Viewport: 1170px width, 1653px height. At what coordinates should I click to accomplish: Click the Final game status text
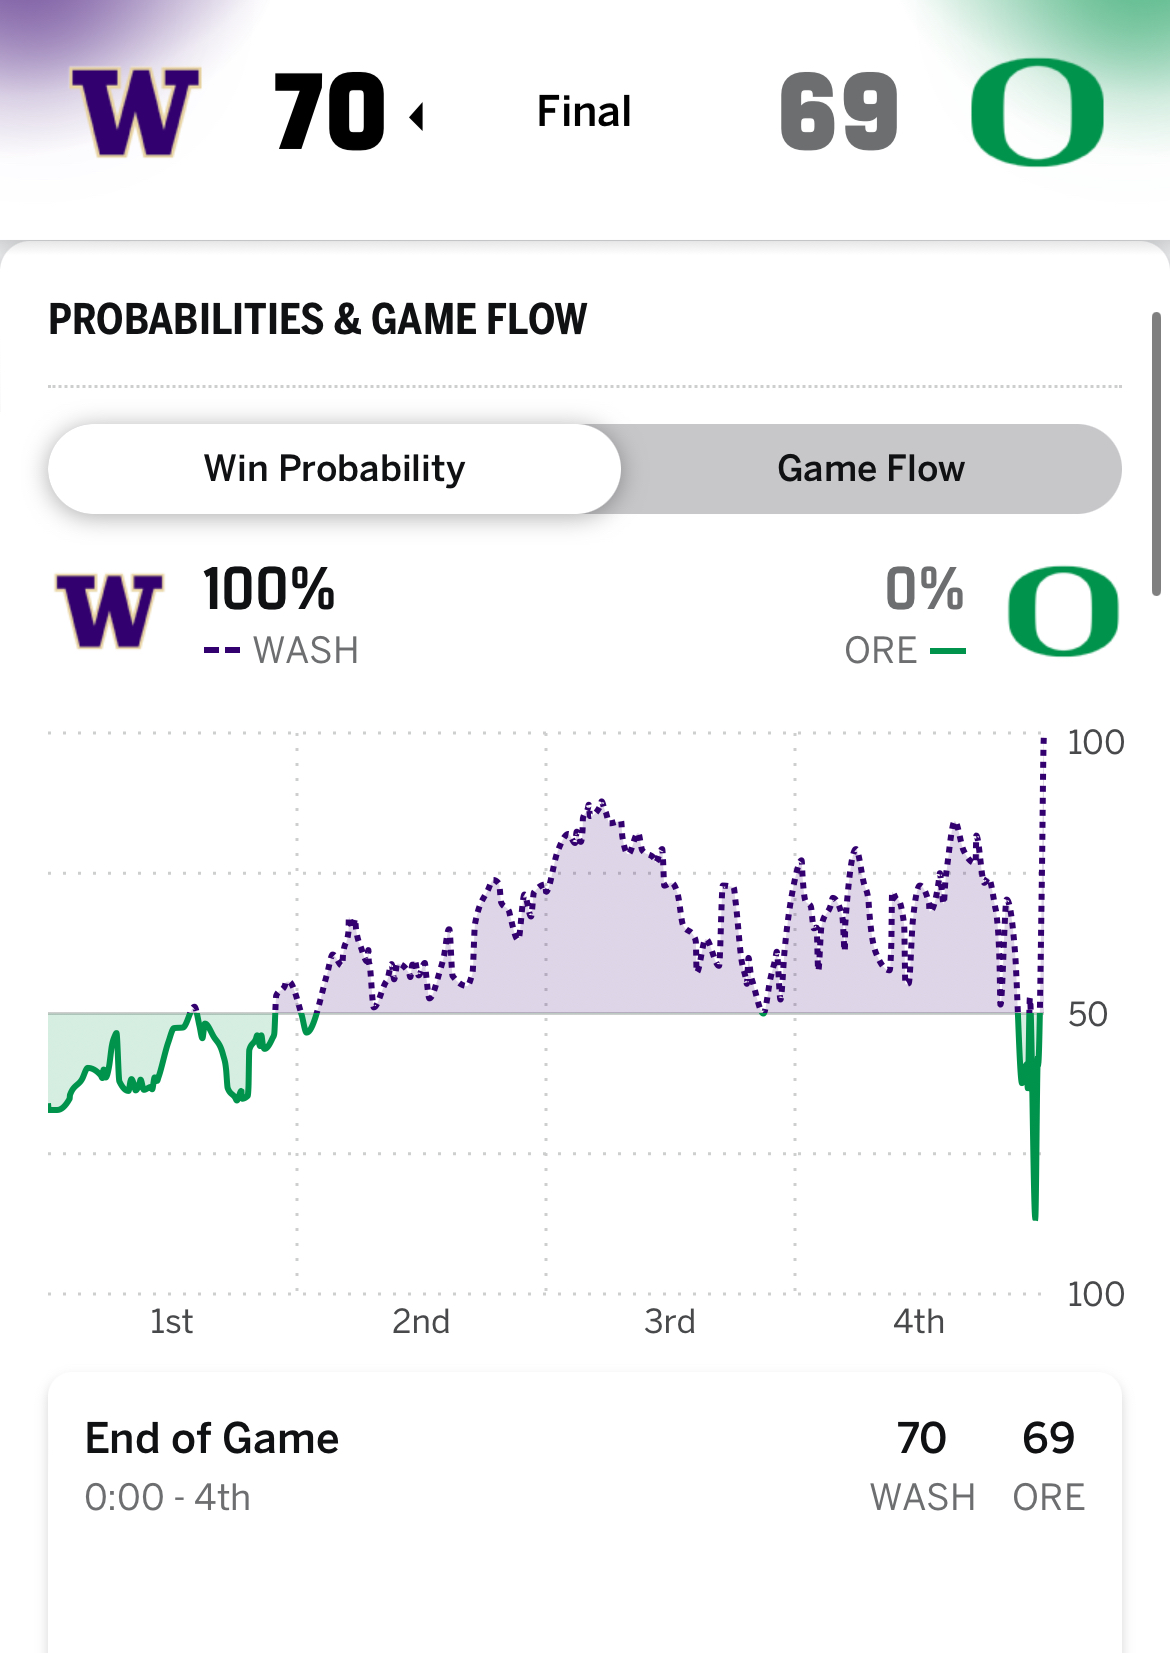[584, 112]
